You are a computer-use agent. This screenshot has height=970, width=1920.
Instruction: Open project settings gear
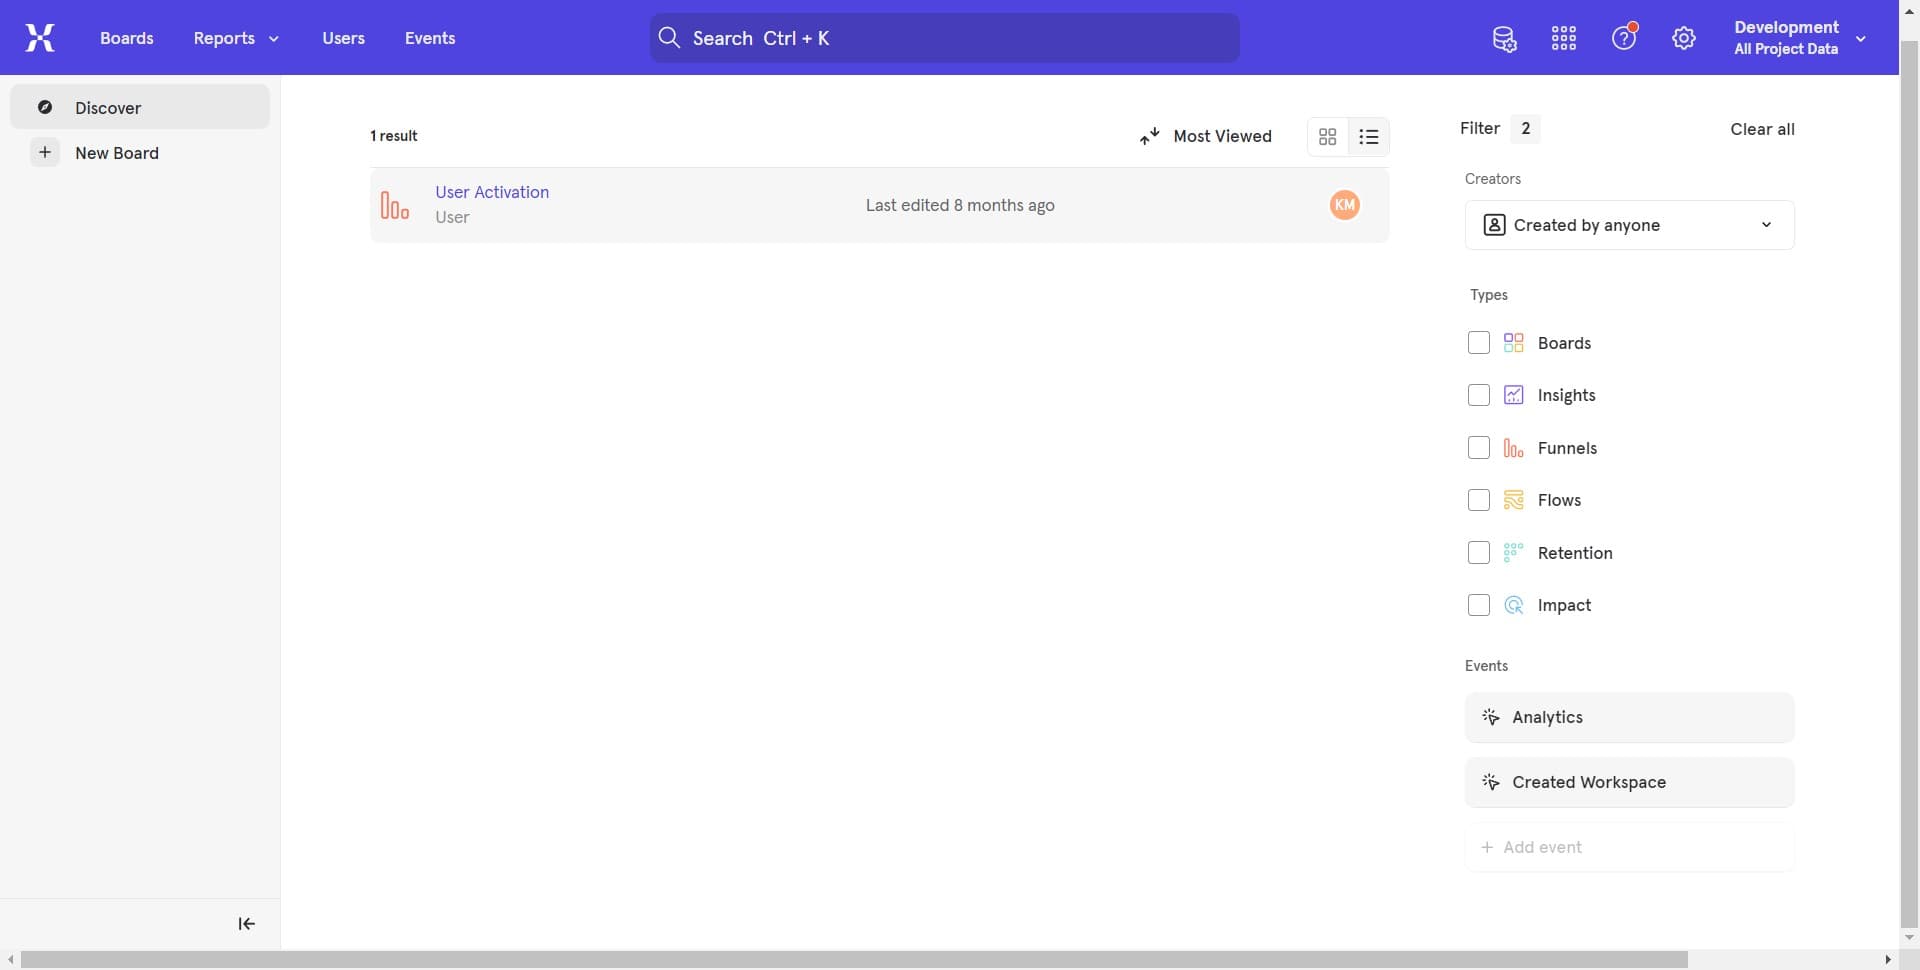tap(1684, 37)
